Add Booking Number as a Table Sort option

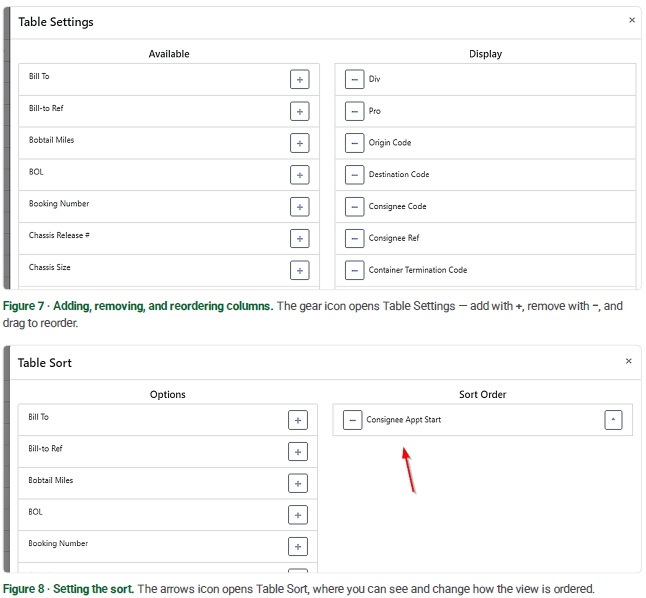(298, 547)
